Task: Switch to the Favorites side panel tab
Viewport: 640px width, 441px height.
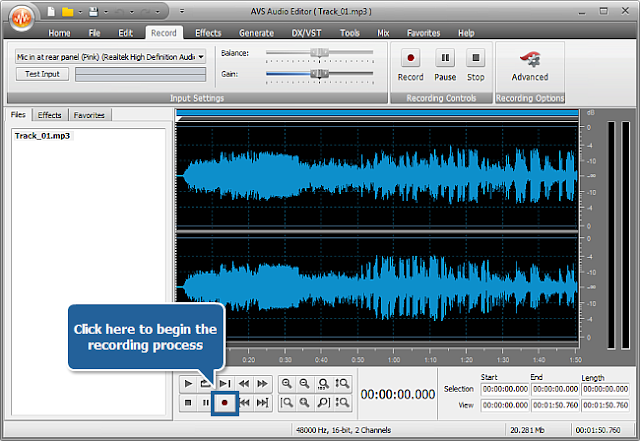Action: tap(89, 115)
